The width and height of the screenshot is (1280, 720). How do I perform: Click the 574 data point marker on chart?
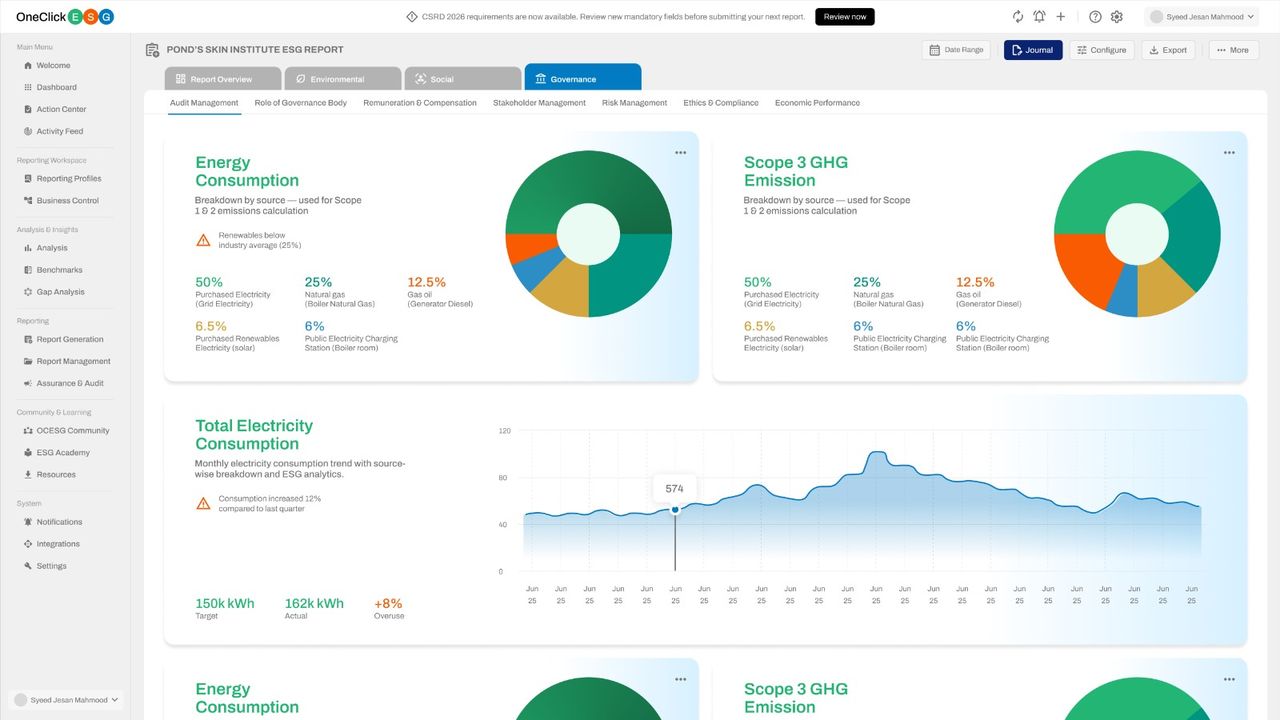click(675, 510)
